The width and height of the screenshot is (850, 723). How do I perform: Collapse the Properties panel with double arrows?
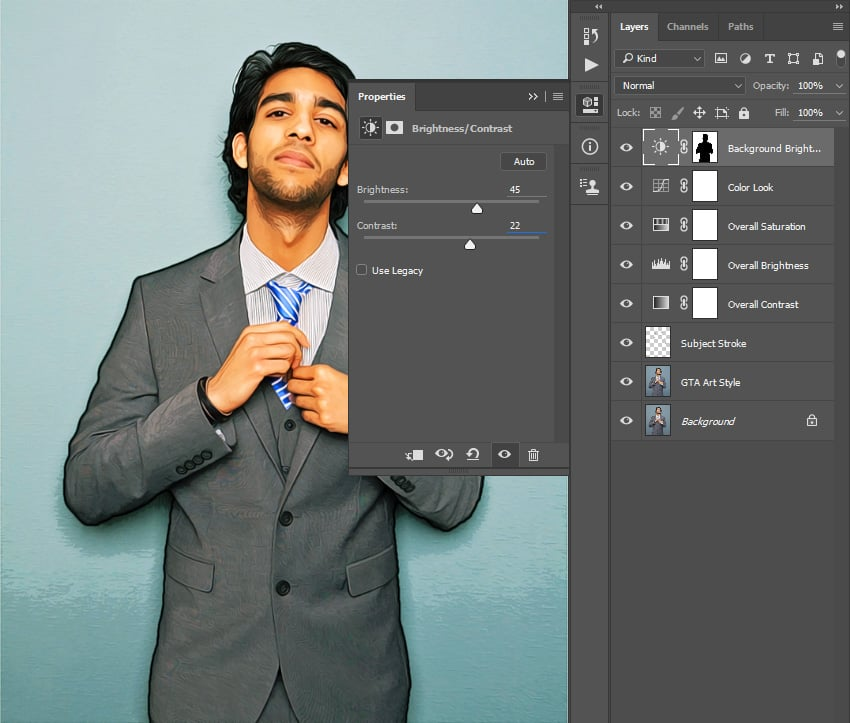pos(533,96)
